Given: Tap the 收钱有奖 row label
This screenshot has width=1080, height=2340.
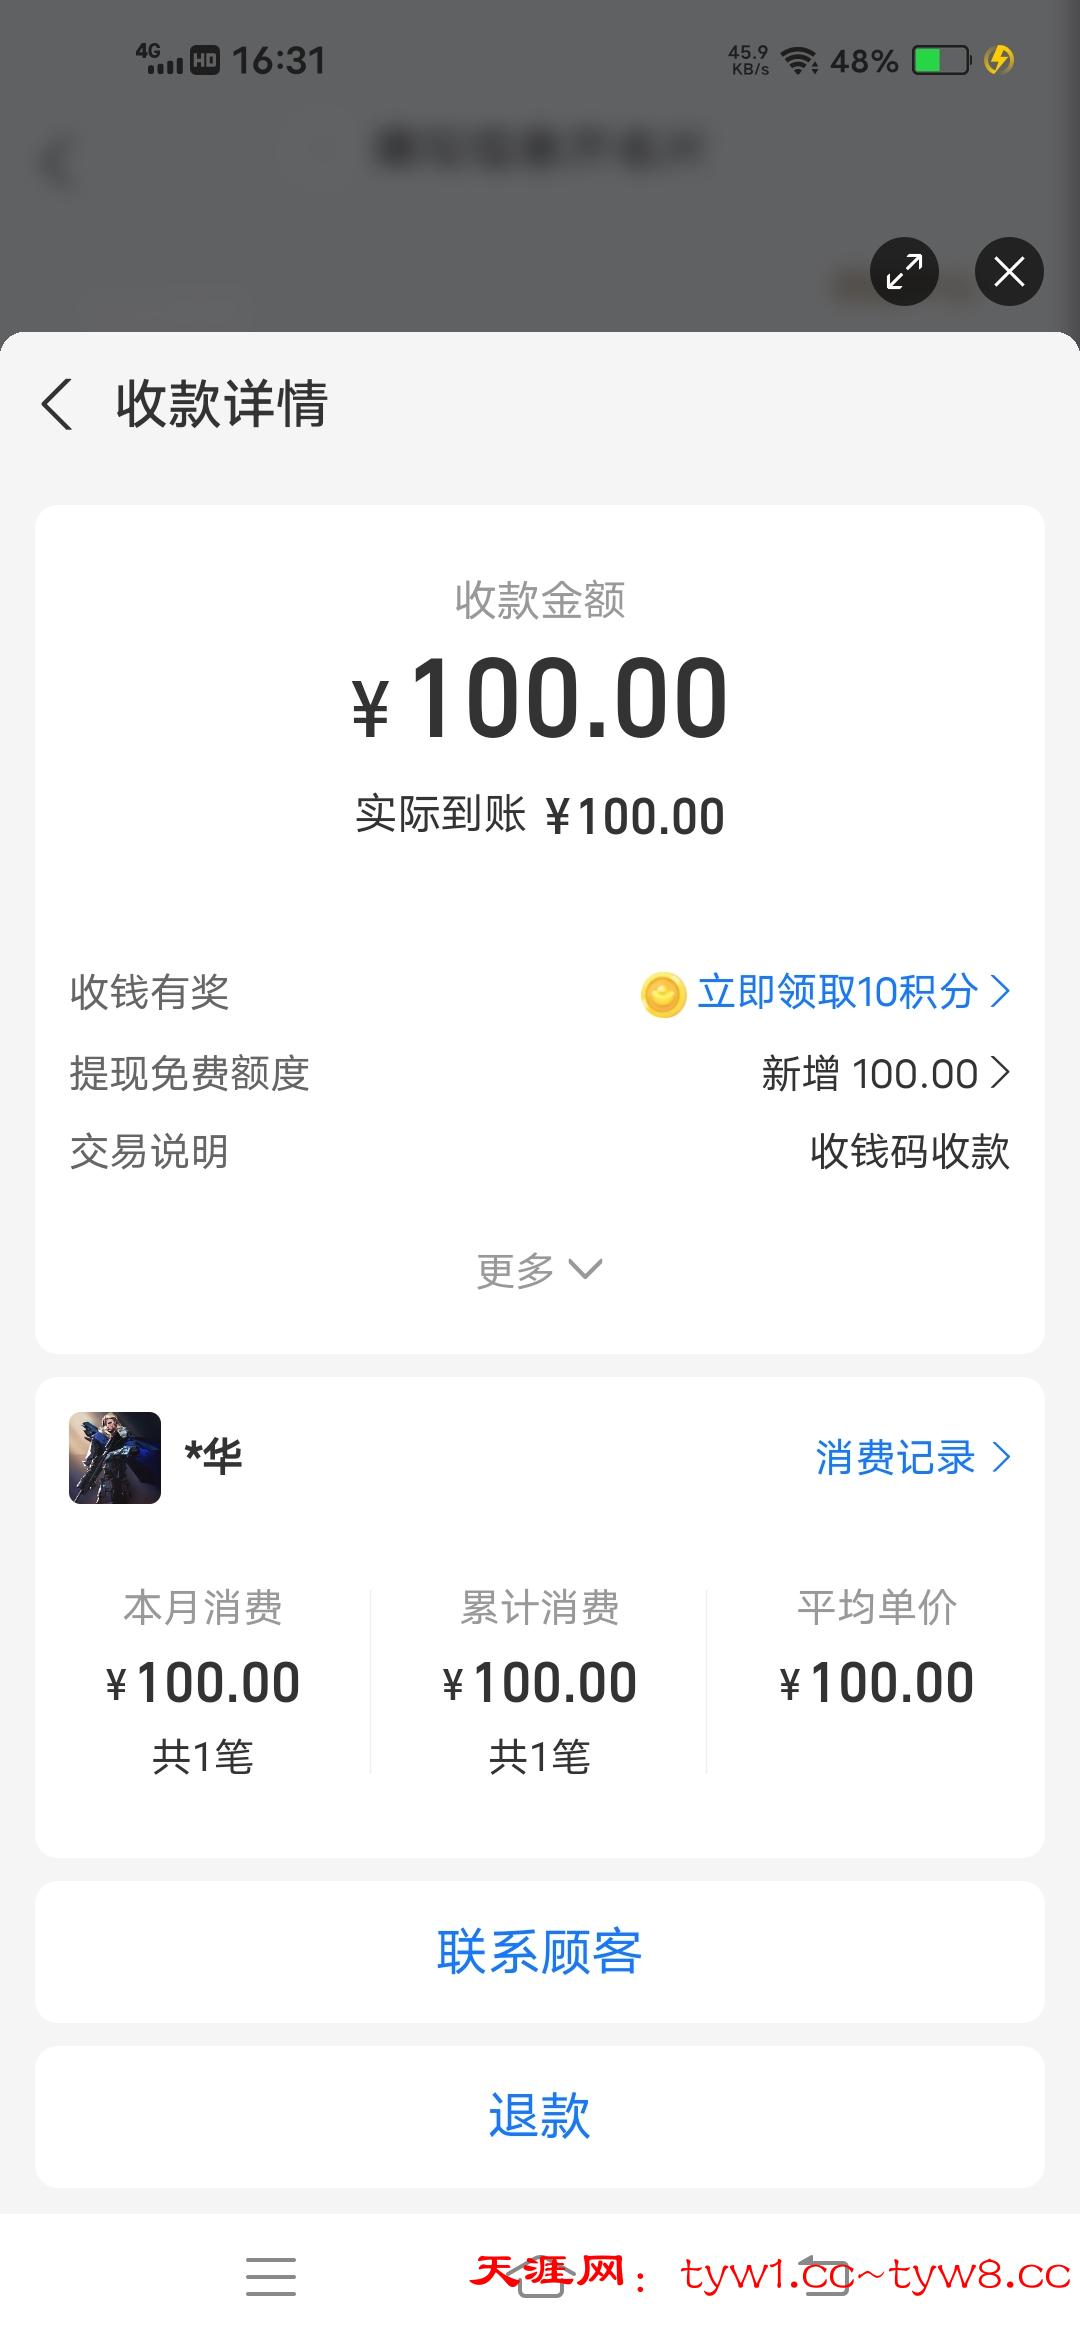Looking at the screenshot, I should (x=150, y=992).
